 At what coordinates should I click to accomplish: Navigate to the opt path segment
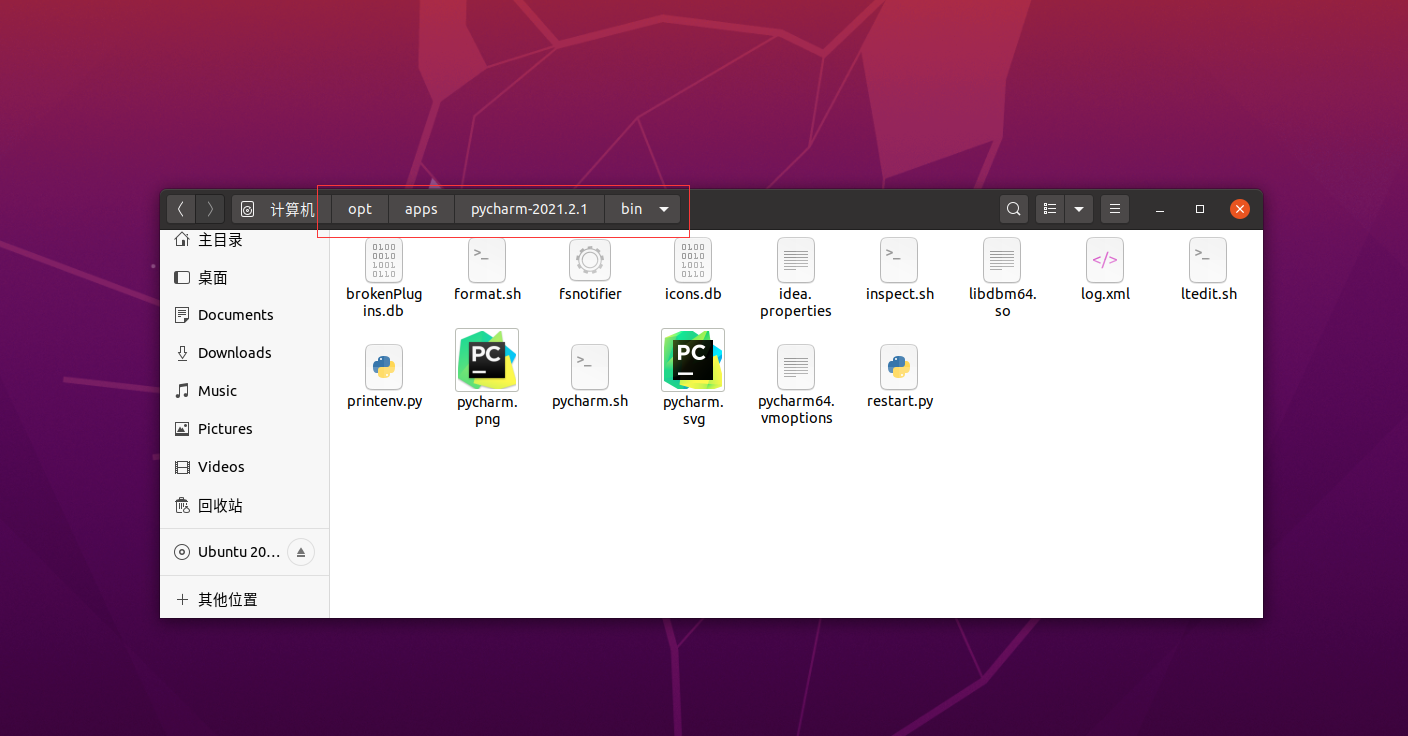pos(360,209)
